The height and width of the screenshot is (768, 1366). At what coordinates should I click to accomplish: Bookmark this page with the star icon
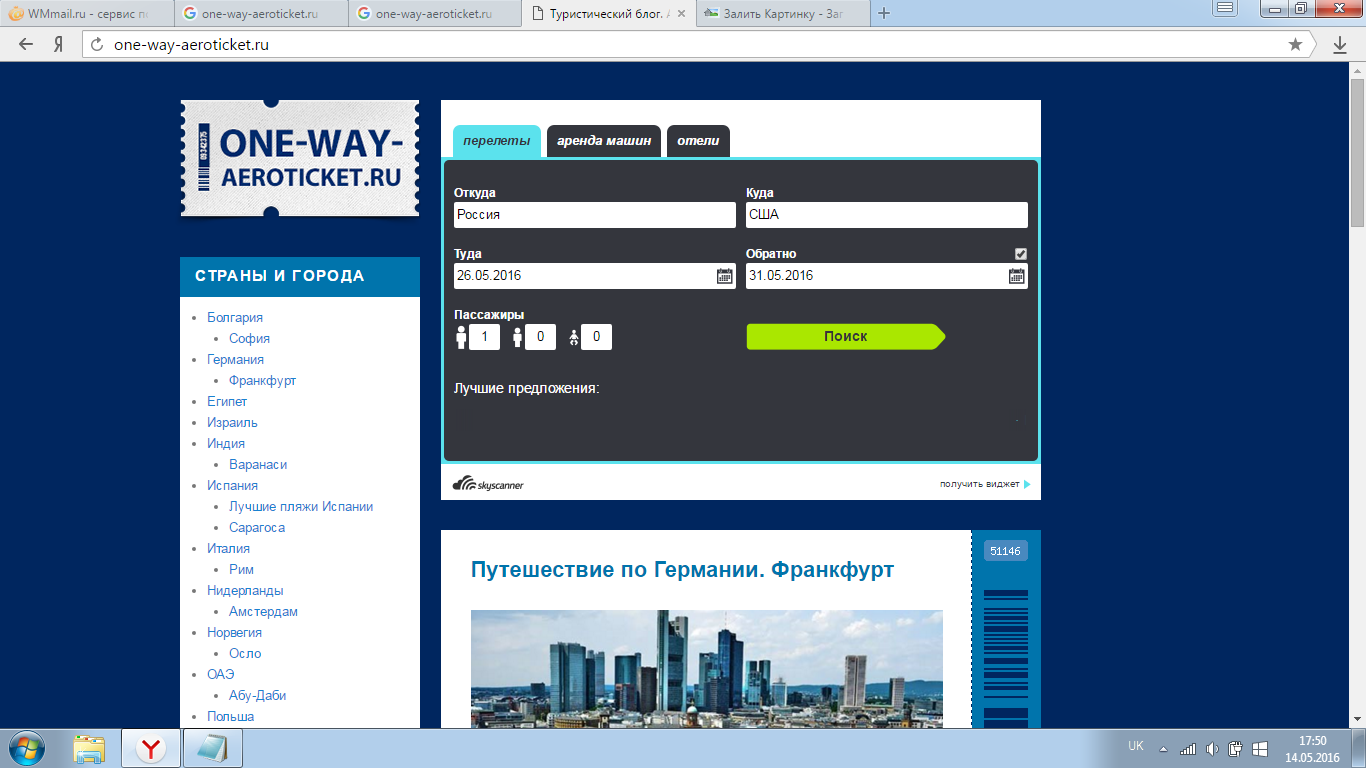click(x=1295, y=44)
